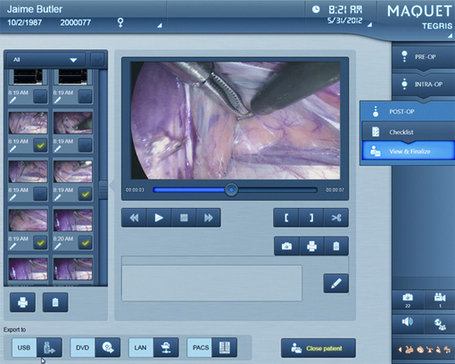Image resolution: width=455 pixels, height=364 pixels.
Task: Check the second-row right thumbnail's checkbox
Action: (x=85, y=145)
